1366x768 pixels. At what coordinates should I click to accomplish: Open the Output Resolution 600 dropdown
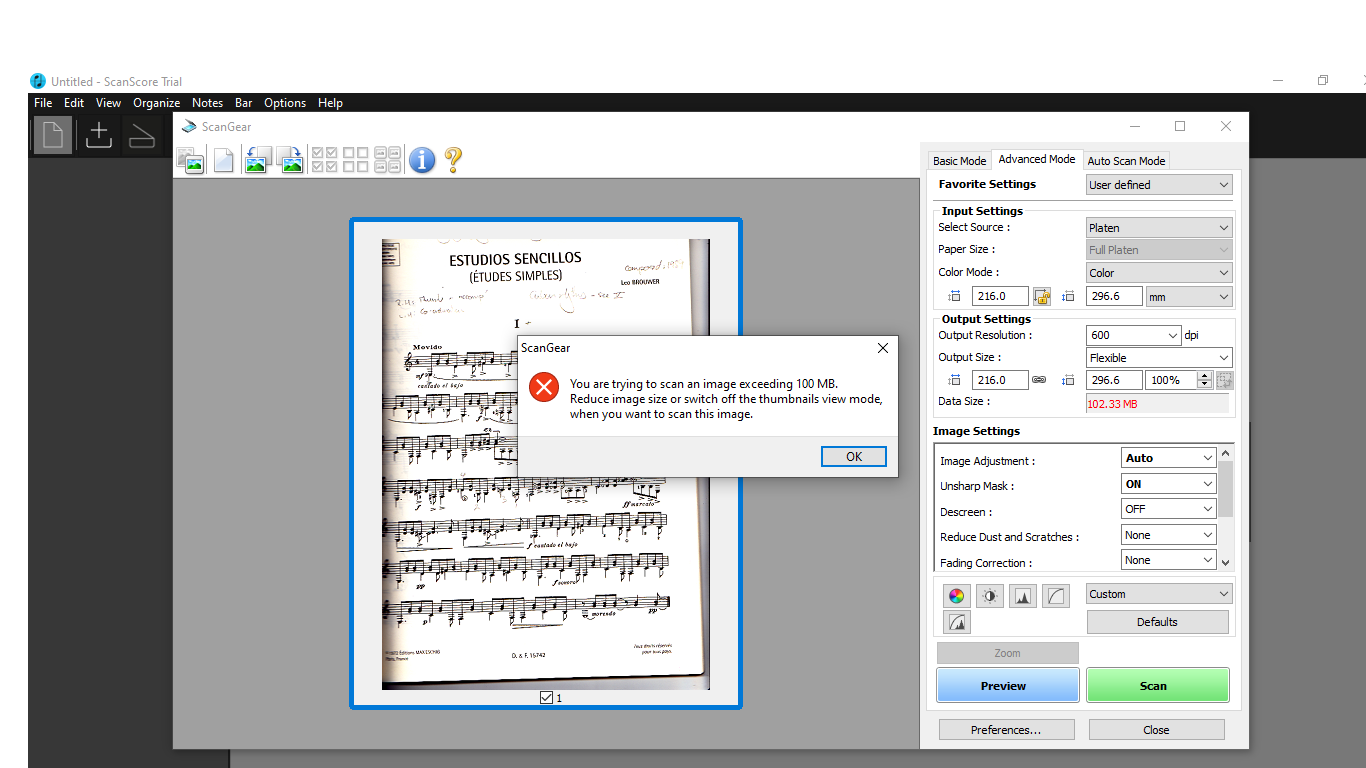(x=1133, y=336)
